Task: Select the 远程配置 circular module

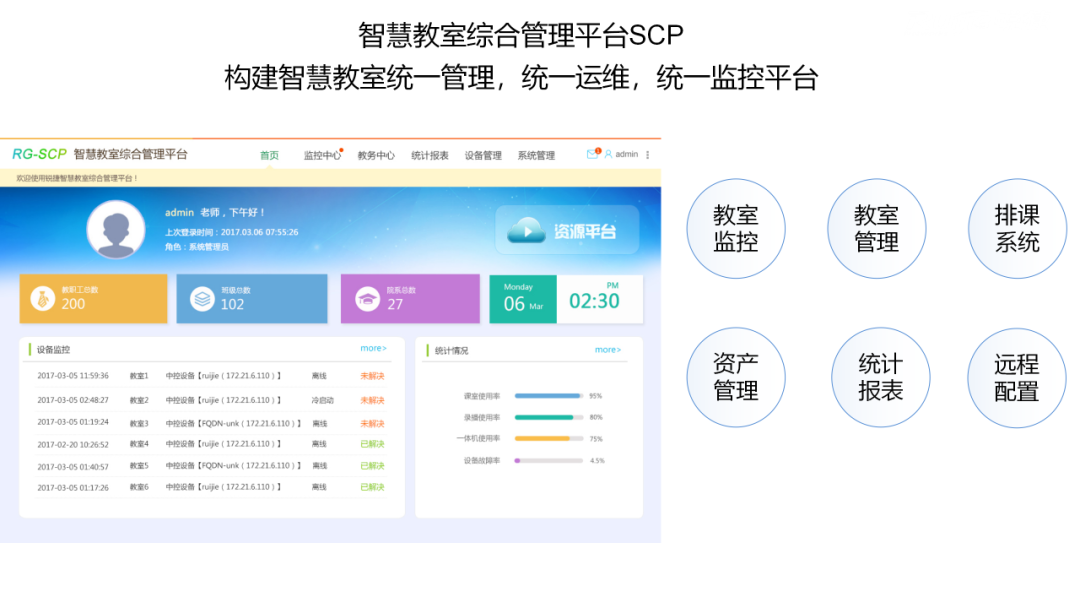Action: (1016, 378)
